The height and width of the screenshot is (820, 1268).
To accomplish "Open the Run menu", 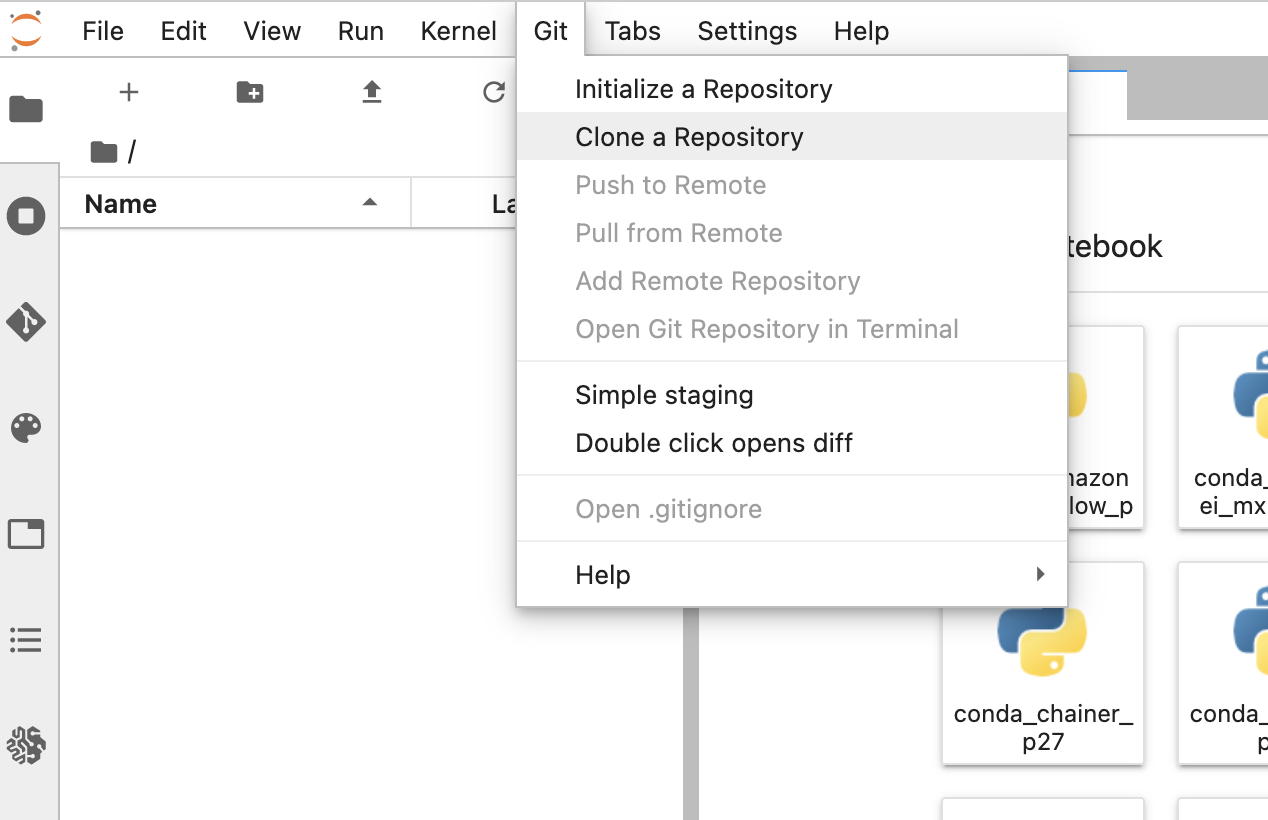I will pos(361,31).
